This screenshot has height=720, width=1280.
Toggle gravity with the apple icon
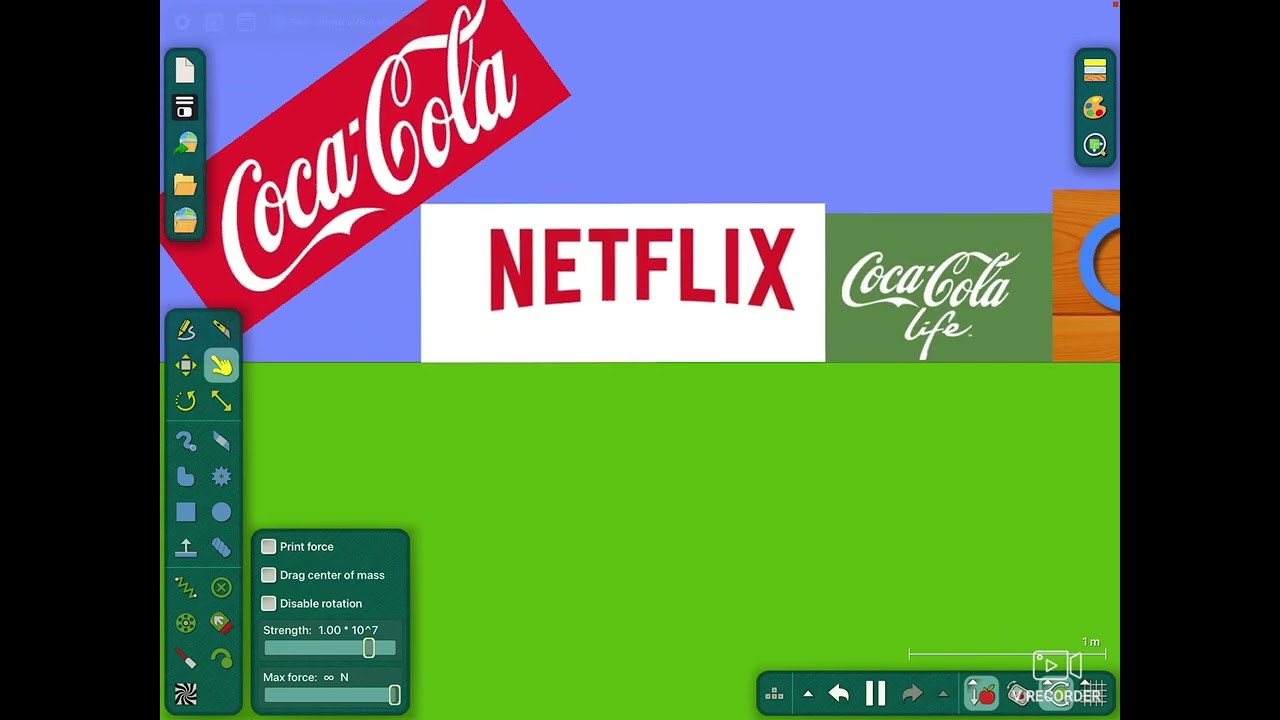pos(981,693)
